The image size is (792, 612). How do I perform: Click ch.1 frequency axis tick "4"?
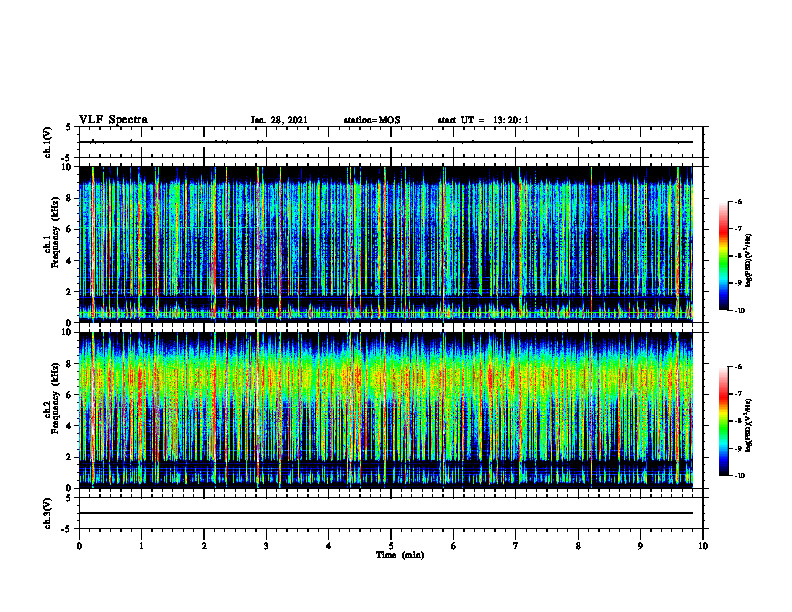click(x=70, y=261)
